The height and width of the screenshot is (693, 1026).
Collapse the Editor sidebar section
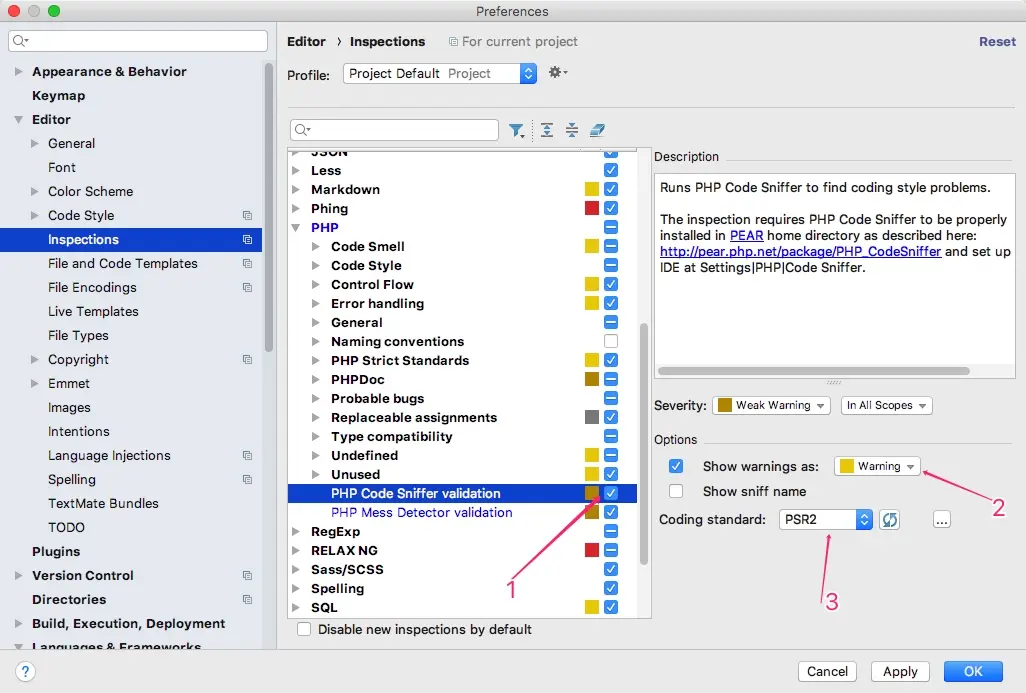tap(18, 119)
